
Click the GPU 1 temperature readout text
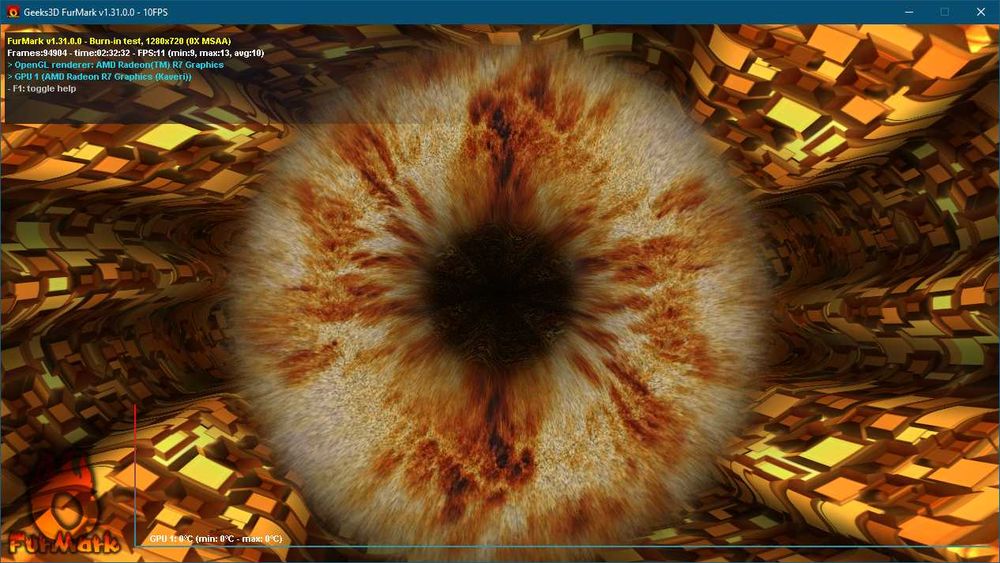click(x=216, y=539)
